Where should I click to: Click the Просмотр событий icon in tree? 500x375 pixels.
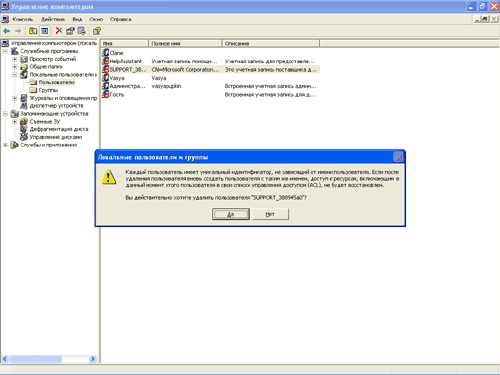pyautogui.click(x=24, y=59)
